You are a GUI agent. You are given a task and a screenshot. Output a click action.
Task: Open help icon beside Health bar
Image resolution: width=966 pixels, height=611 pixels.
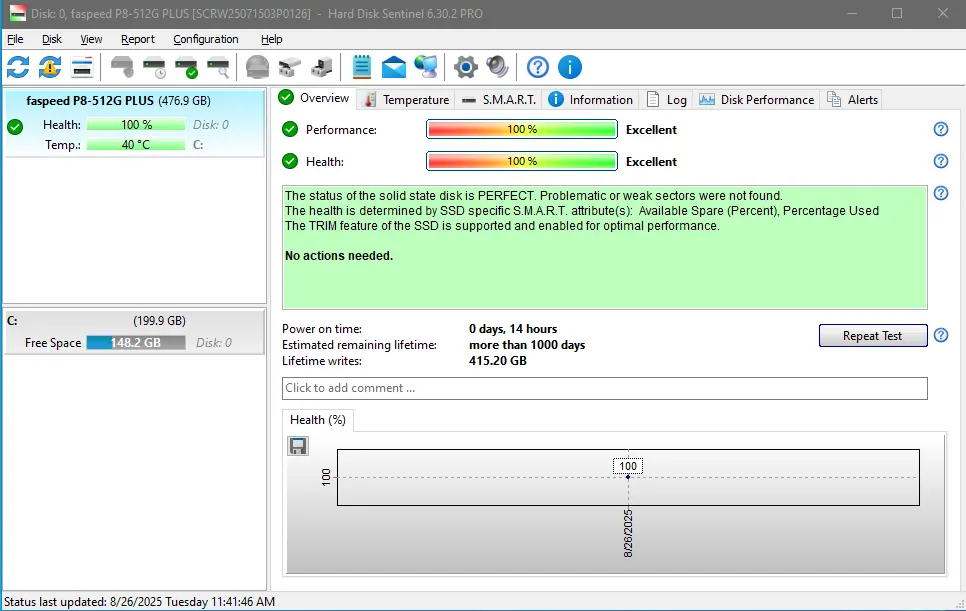(941, 161)
